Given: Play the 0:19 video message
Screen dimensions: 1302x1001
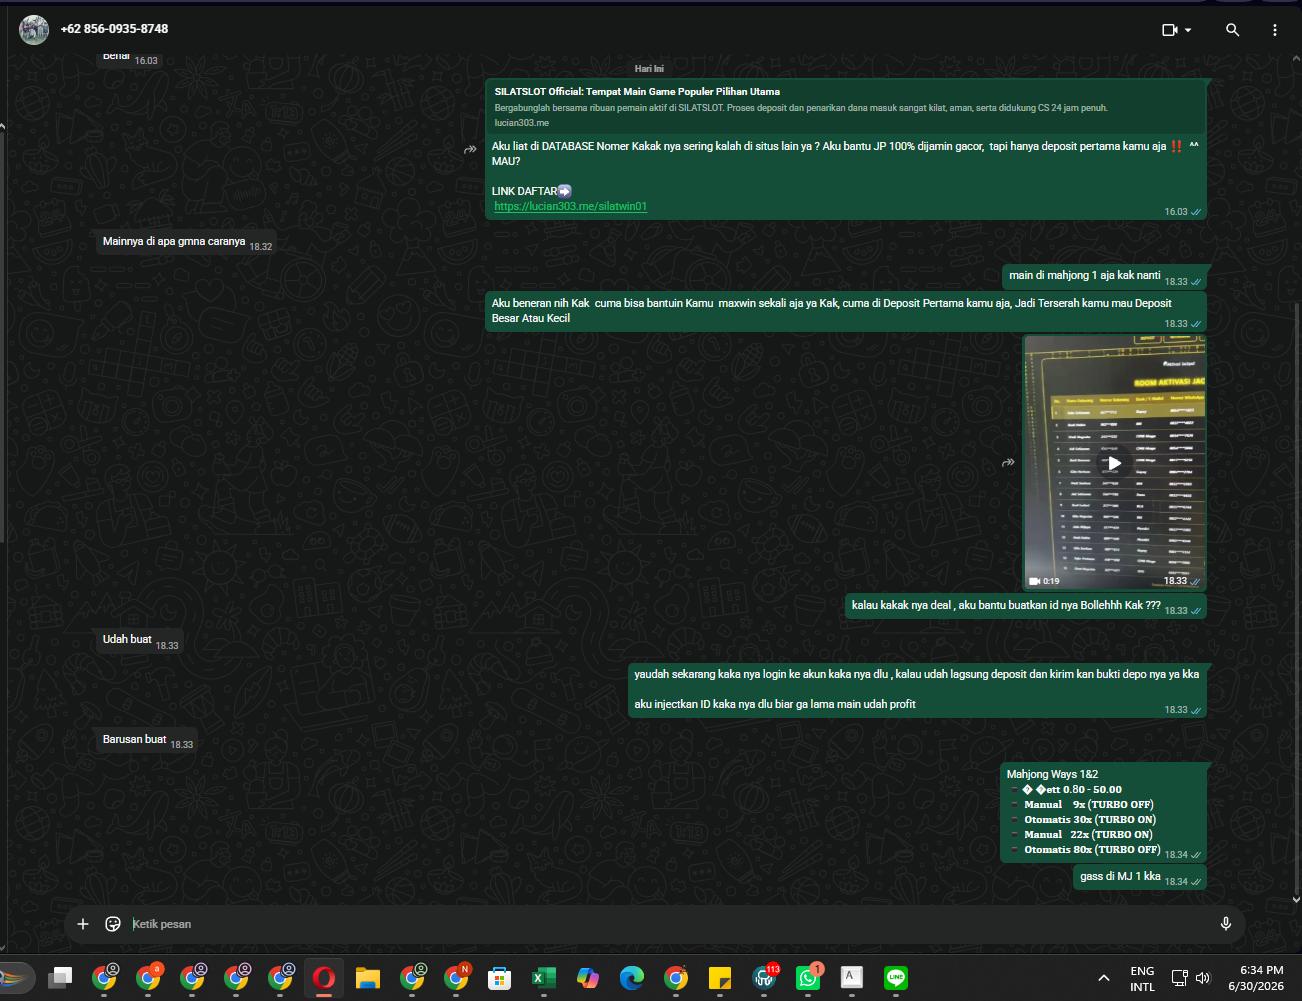Looking at the screenshot, I should 1114,463.
